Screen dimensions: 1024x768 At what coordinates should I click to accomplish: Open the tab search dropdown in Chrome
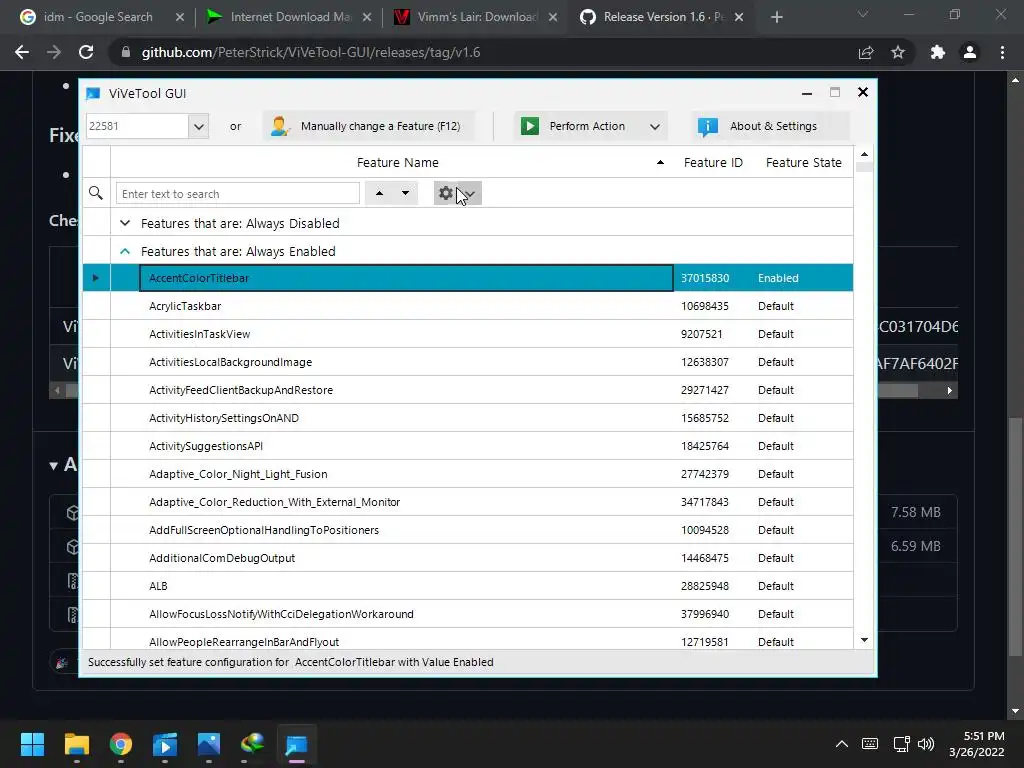pyautogui.click(x=863, y=14)
